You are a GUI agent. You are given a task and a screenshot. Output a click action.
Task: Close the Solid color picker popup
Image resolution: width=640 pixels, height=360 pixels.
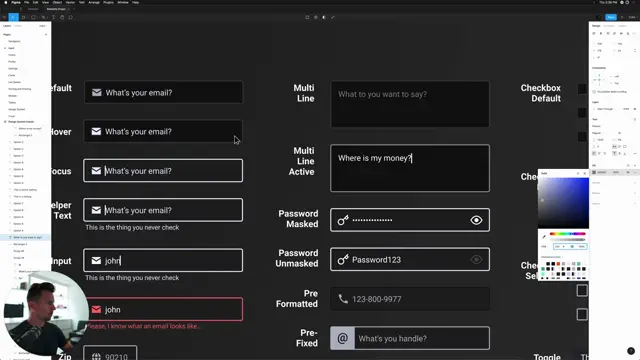[x=584, y=173]
